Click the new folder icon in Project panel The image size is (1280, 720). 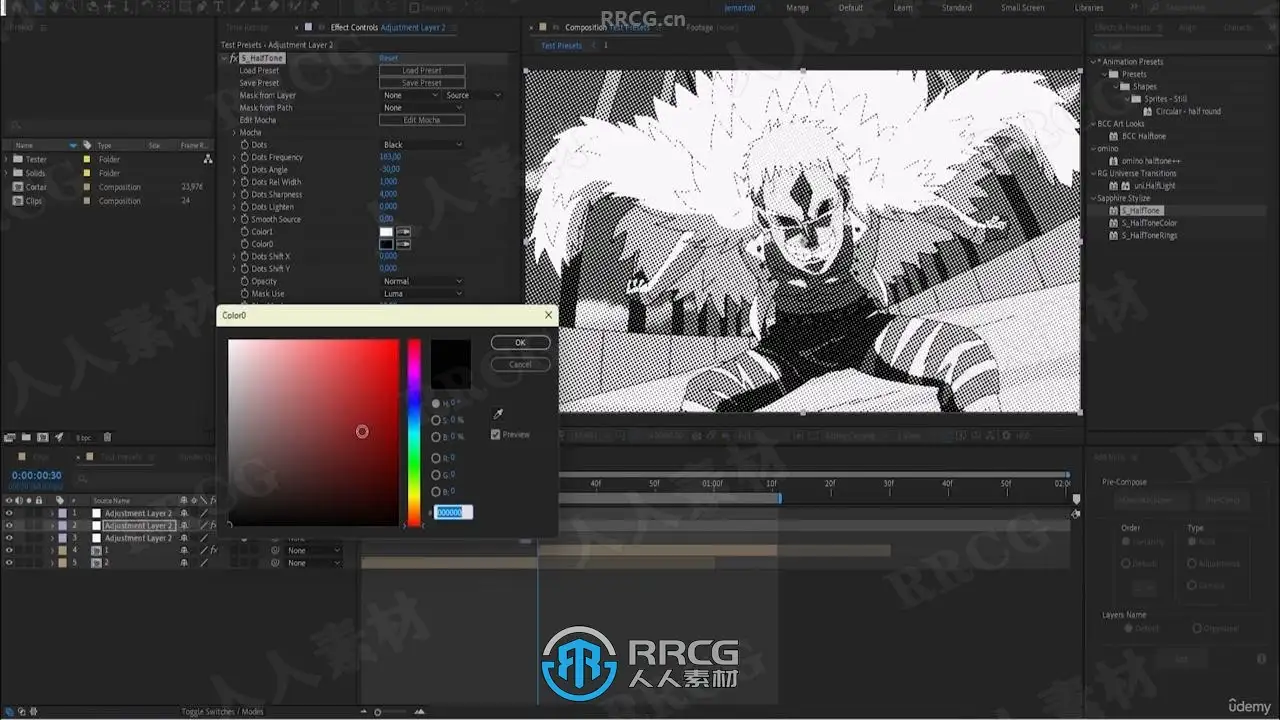pos(26,437)
